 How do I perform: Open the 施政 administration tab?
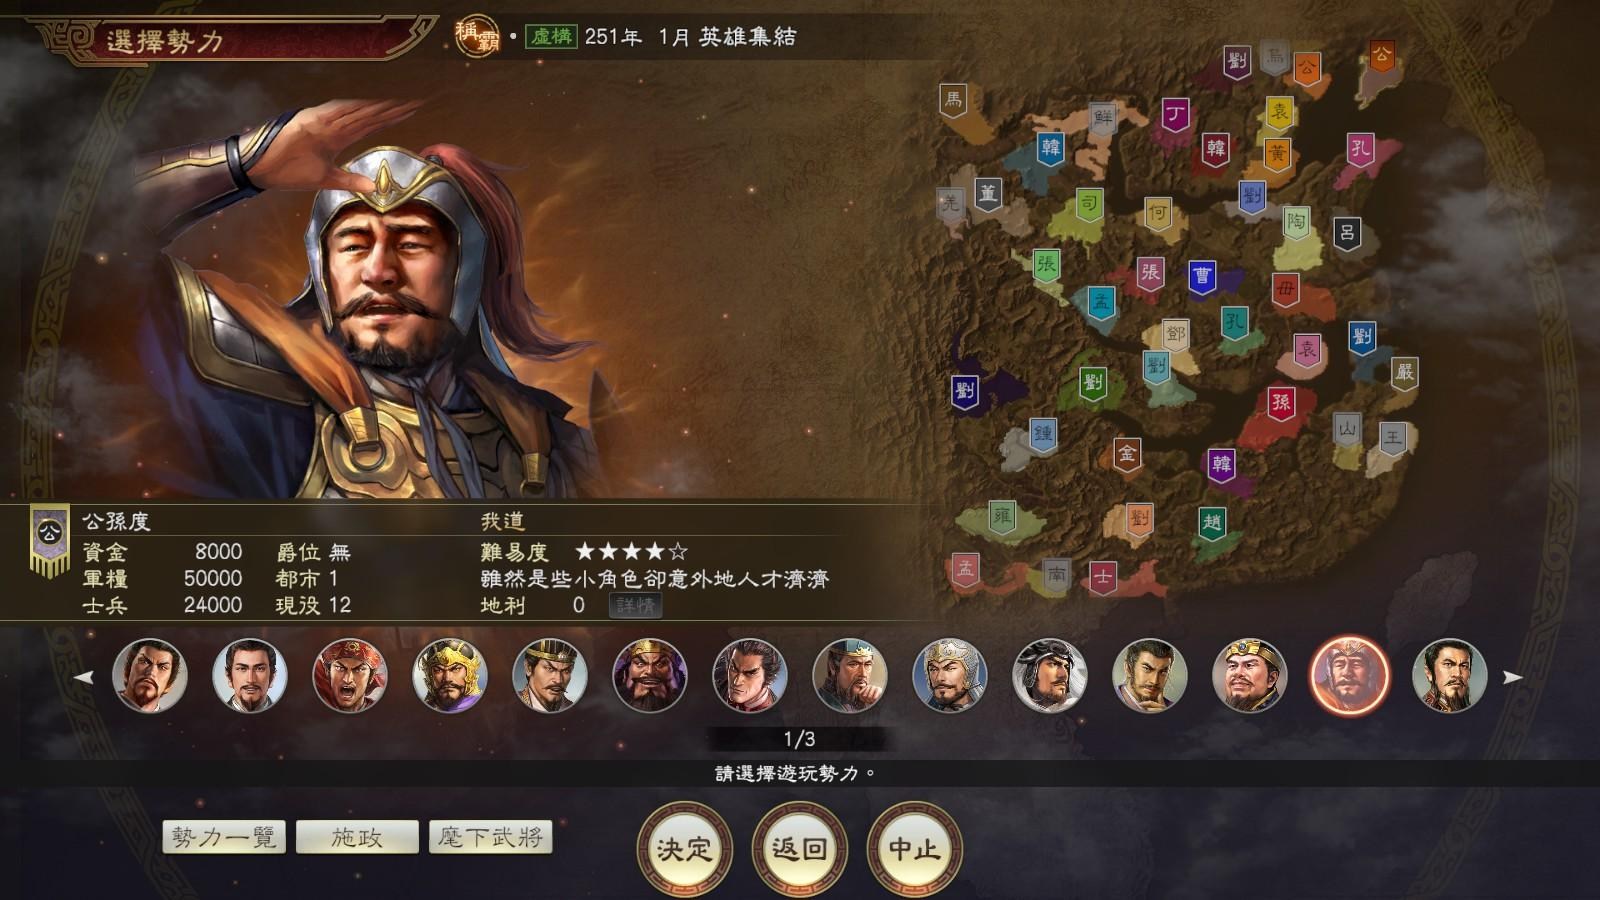pyautogui.click(x=357, y=837)
